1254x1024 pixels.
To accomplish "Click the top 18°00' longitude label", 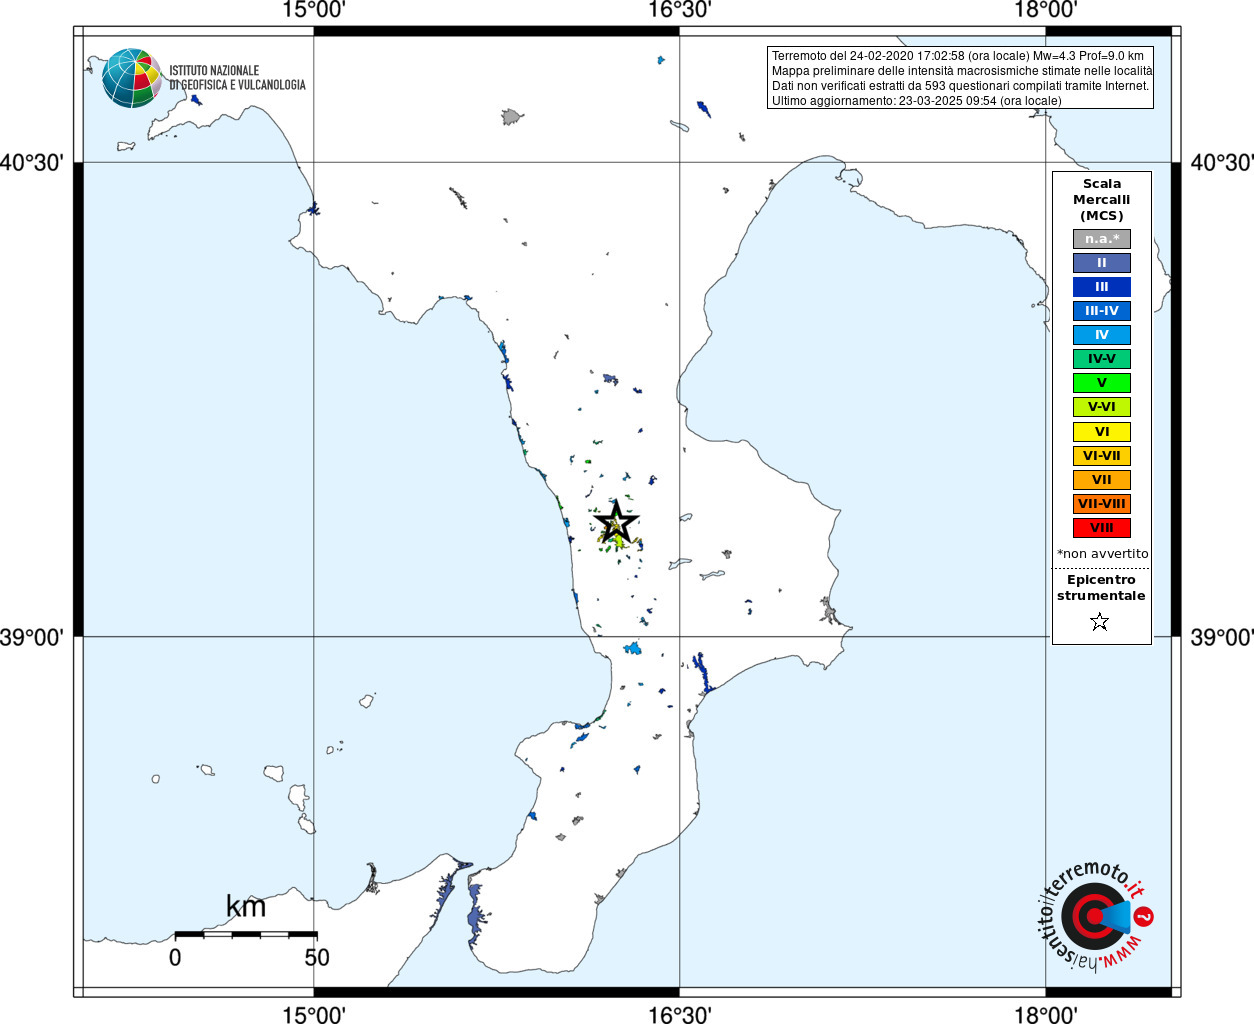I will (x=1046, y=10).
